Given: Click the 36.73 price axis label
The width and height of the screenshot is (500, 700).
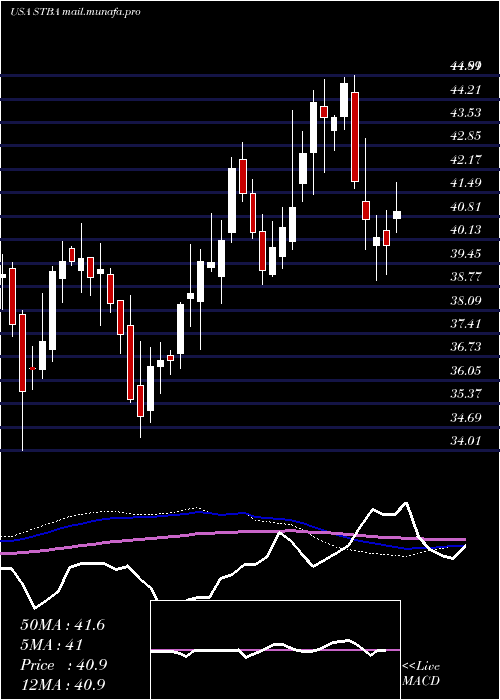Looking at the screenshot, I should tap(466, 347).
